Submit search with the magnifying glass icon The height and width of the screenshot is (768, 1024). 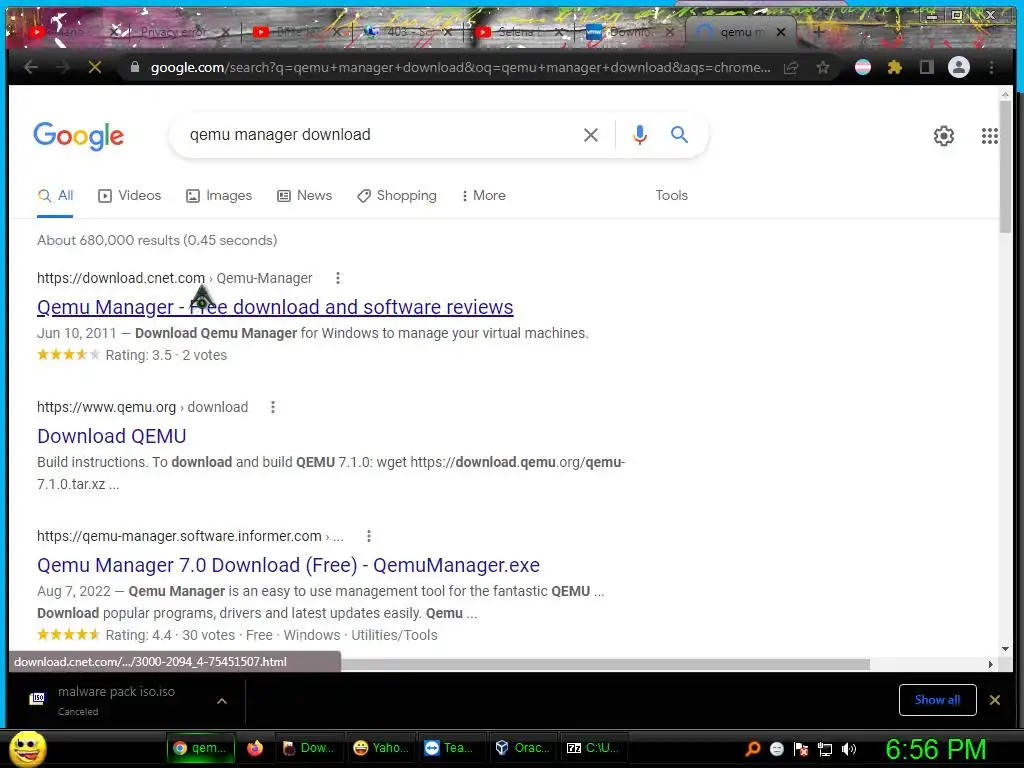(x=679, y=135)
